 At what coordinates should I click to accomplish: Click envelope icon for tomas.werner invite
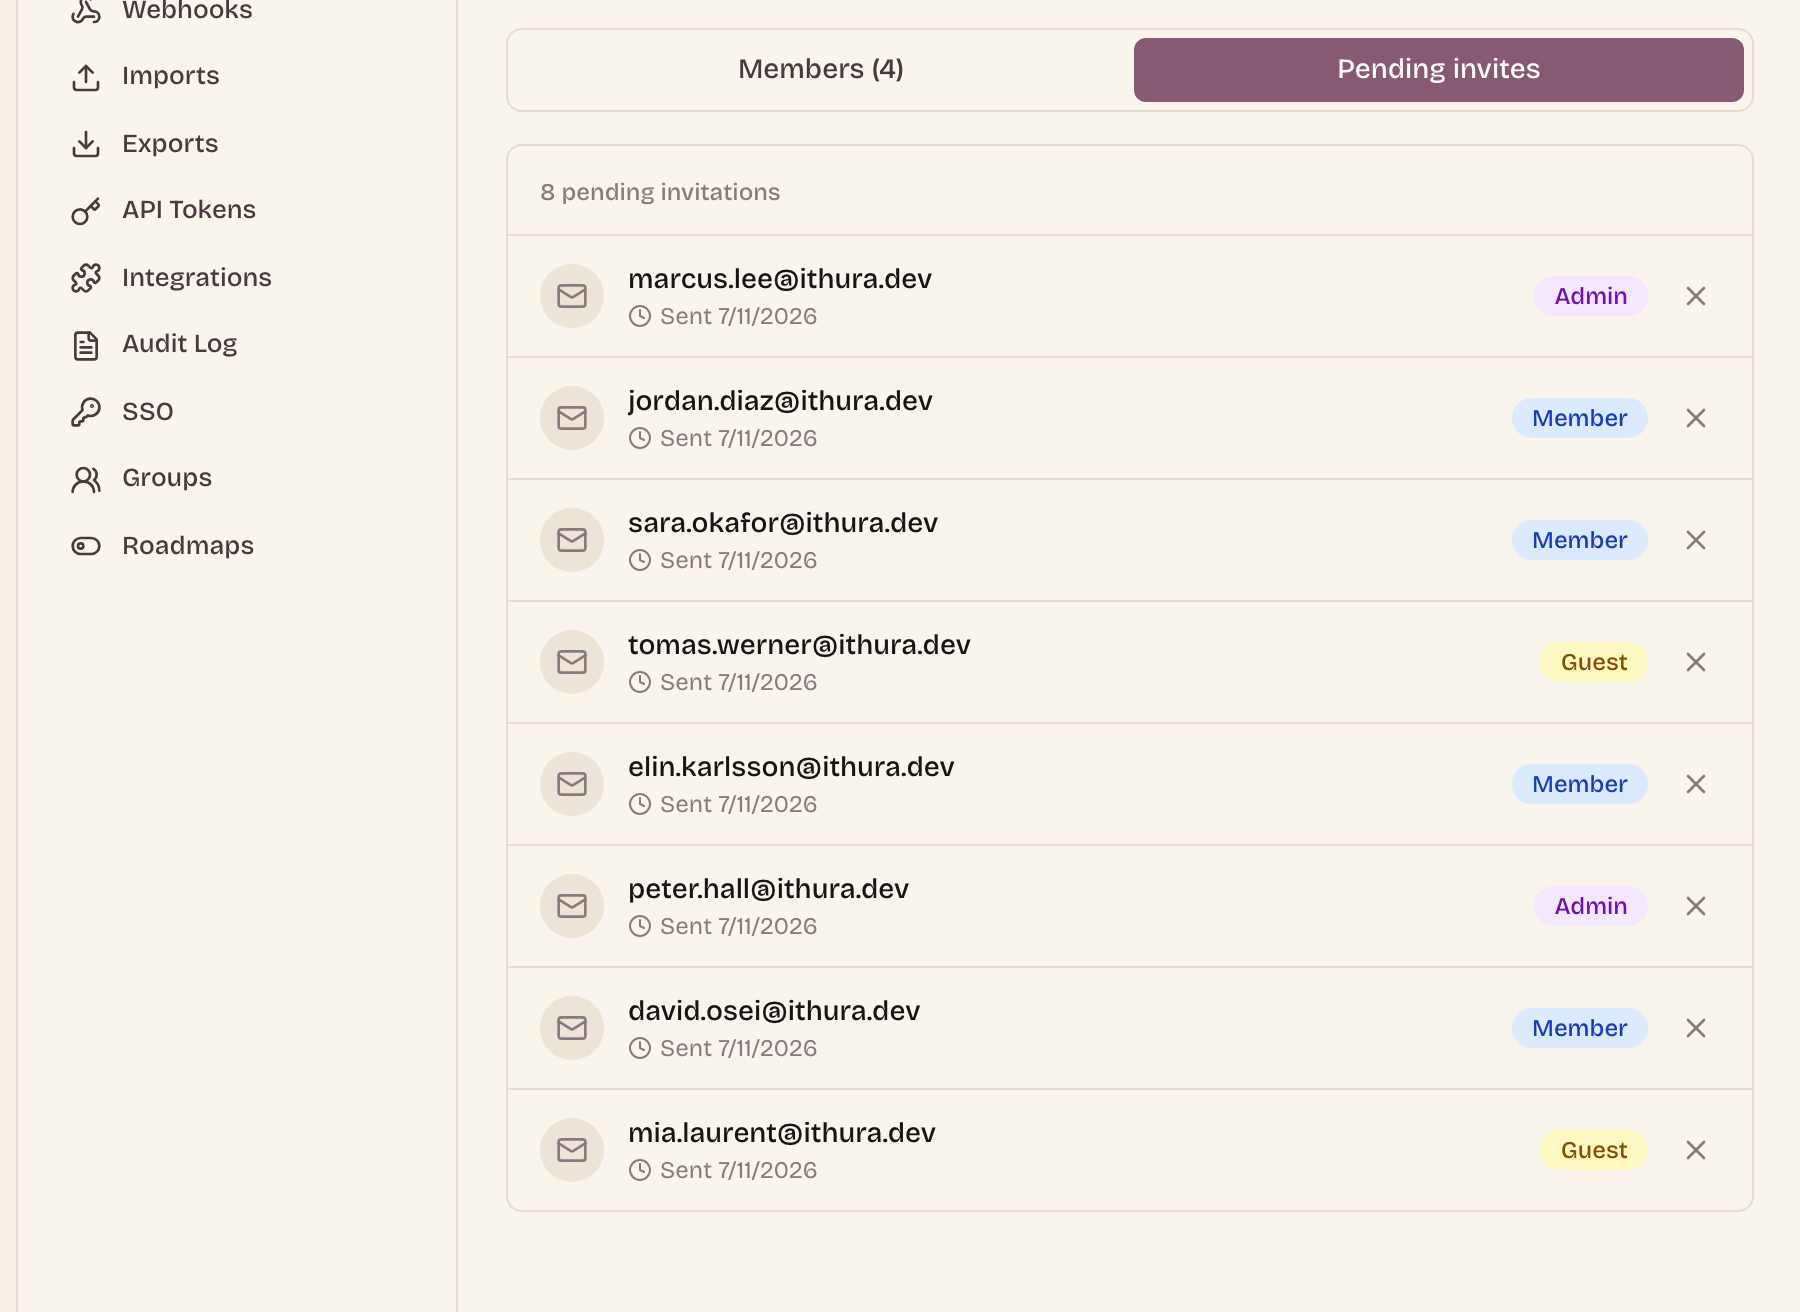(572, 662)
